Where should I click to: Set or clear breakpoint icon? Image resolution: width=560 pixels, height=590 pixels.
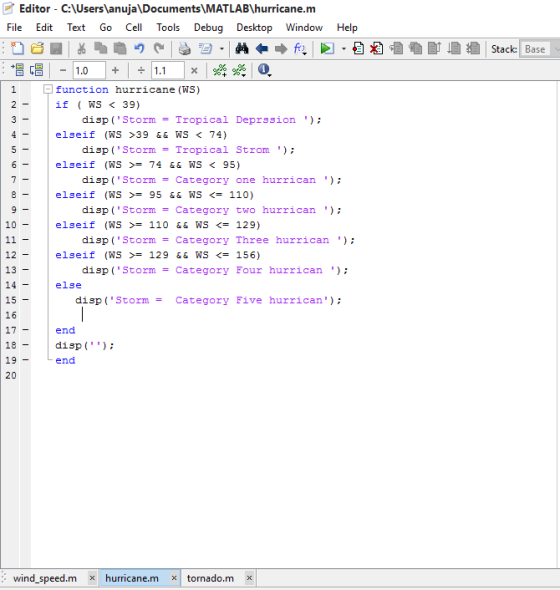click(358, 49)
